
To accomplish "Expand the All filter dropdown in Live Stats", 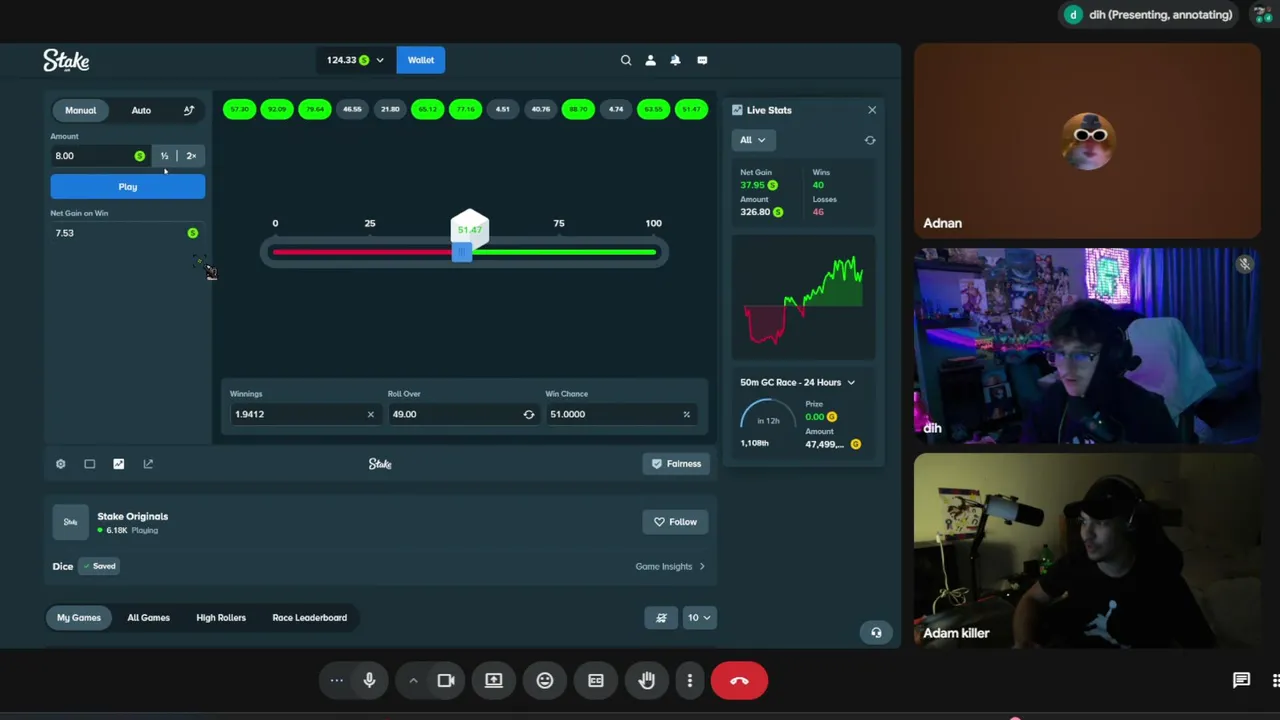I will tap(752, 140).
